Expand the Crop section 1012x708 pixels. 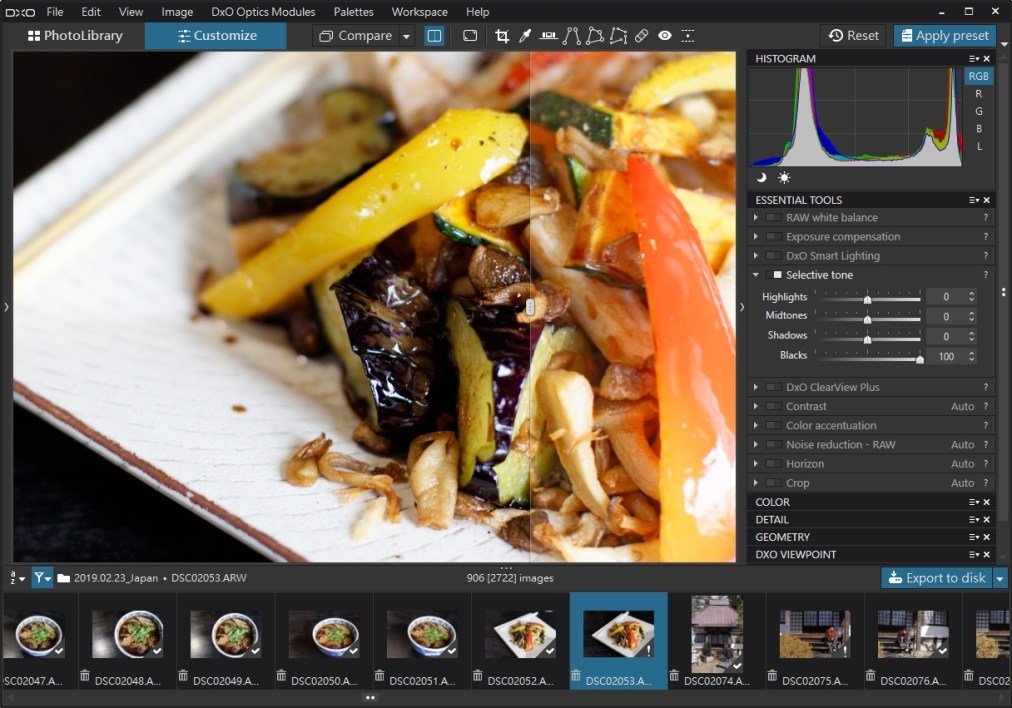point(756,483)
